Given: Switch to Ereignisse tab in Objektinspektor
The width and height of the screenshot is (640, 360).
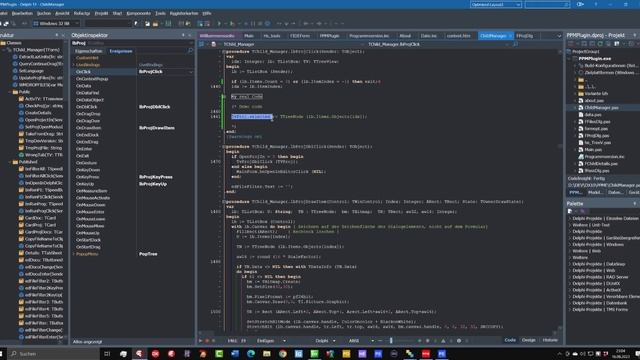Looking at the screenshot, I should pos(121,51).
